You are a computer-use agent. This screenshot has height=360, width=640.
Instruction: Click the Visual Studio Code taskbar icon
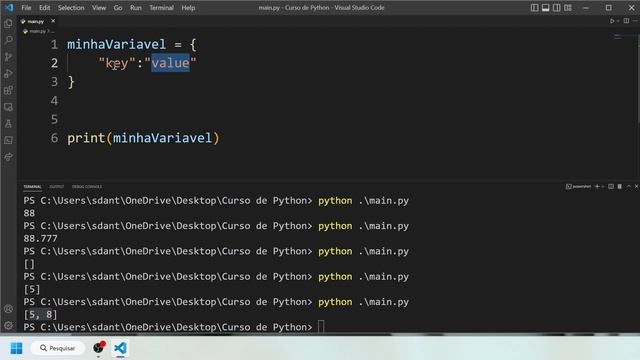point(120,348)
